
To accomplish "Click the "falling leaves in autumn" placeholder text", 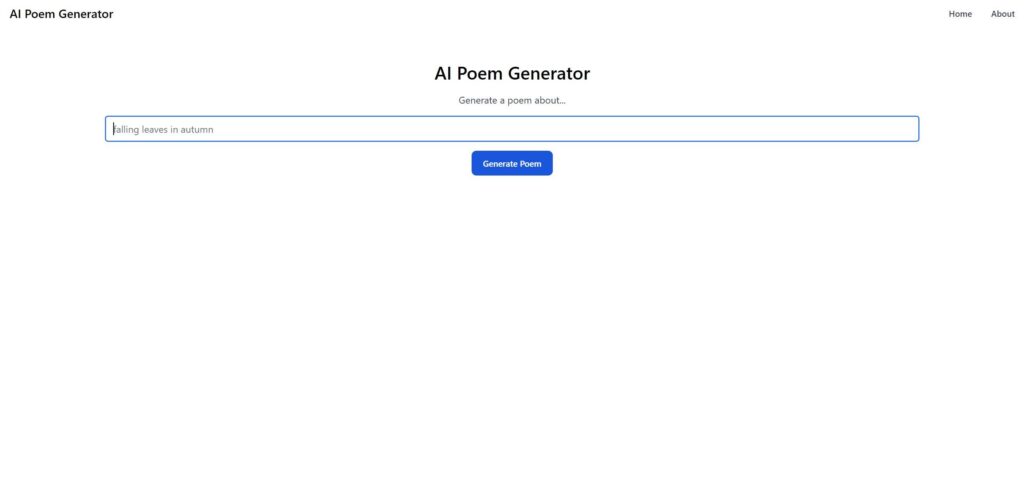I will (163, 129).
